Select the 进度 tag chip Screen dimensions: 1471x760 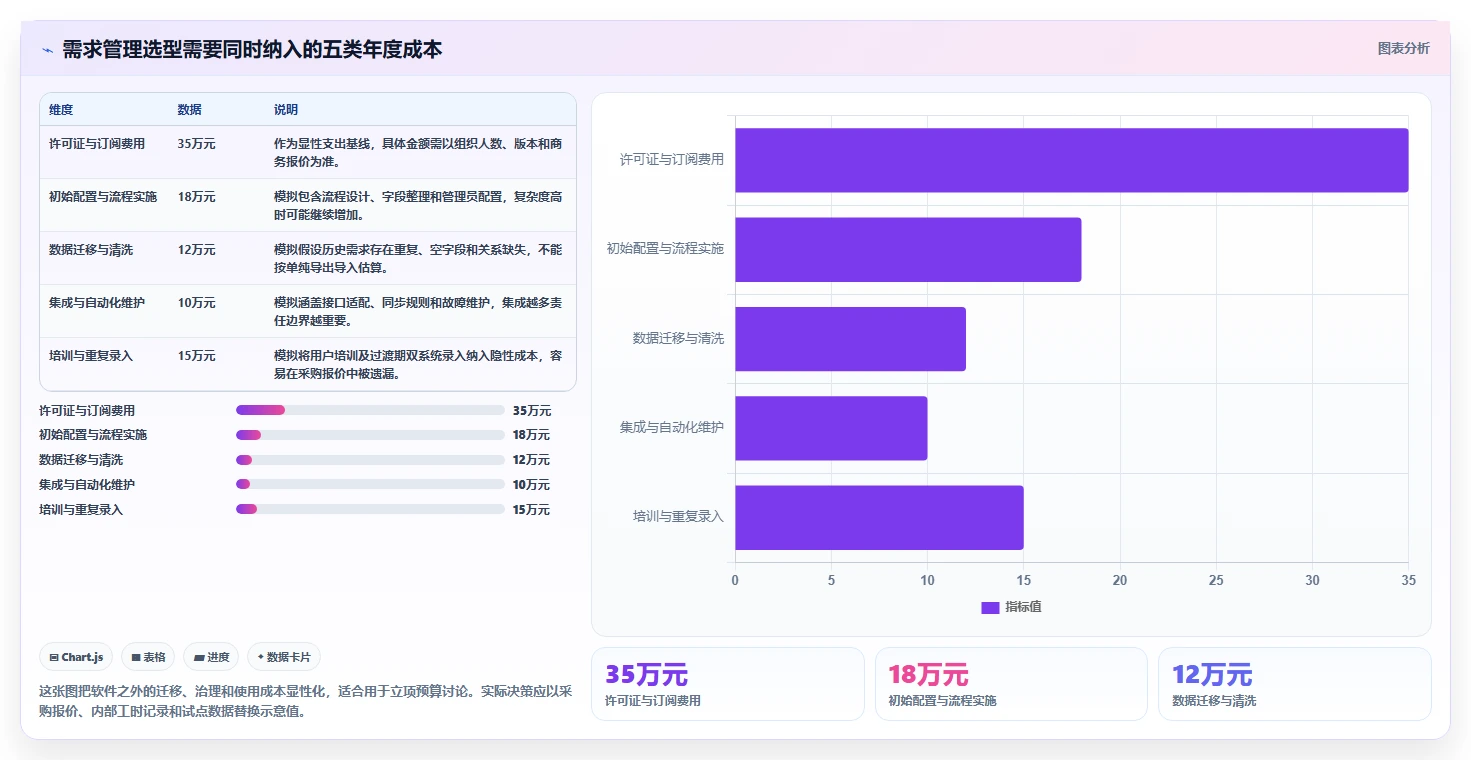[211, 657]
